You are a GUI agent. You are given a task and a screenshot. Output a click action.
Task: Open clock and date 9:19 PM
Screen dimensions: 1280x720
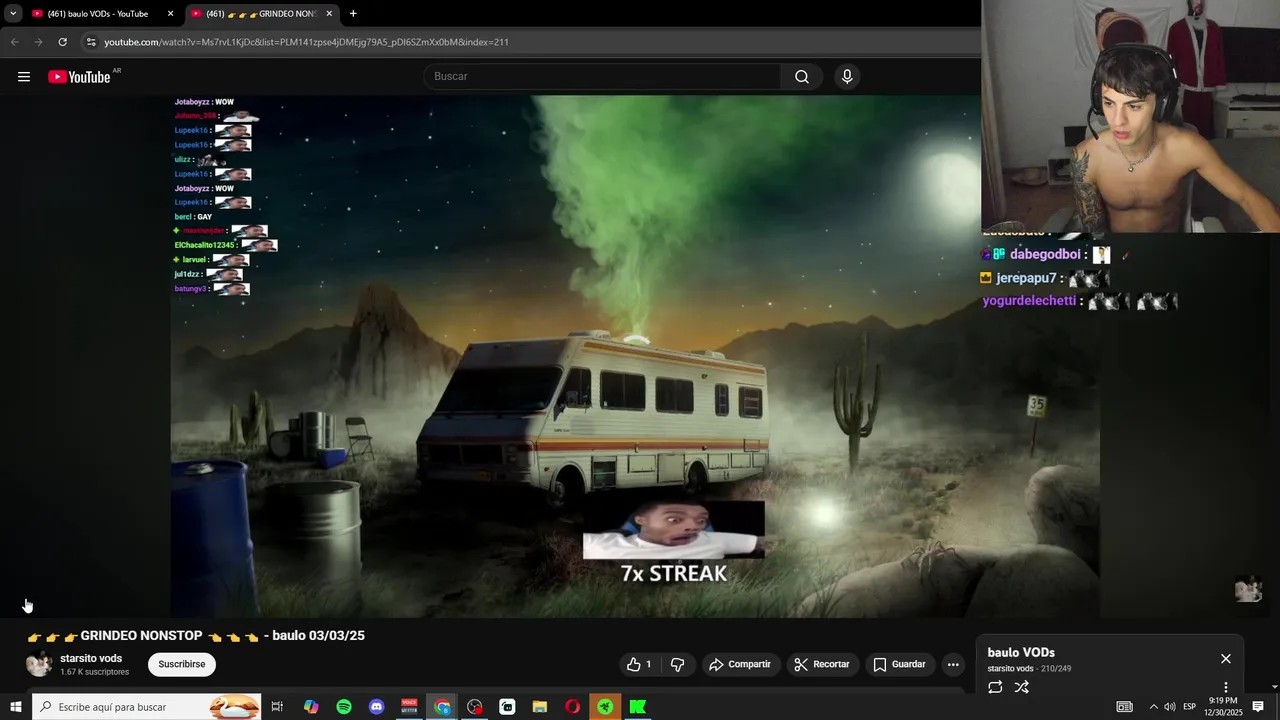coord(1223,707)
